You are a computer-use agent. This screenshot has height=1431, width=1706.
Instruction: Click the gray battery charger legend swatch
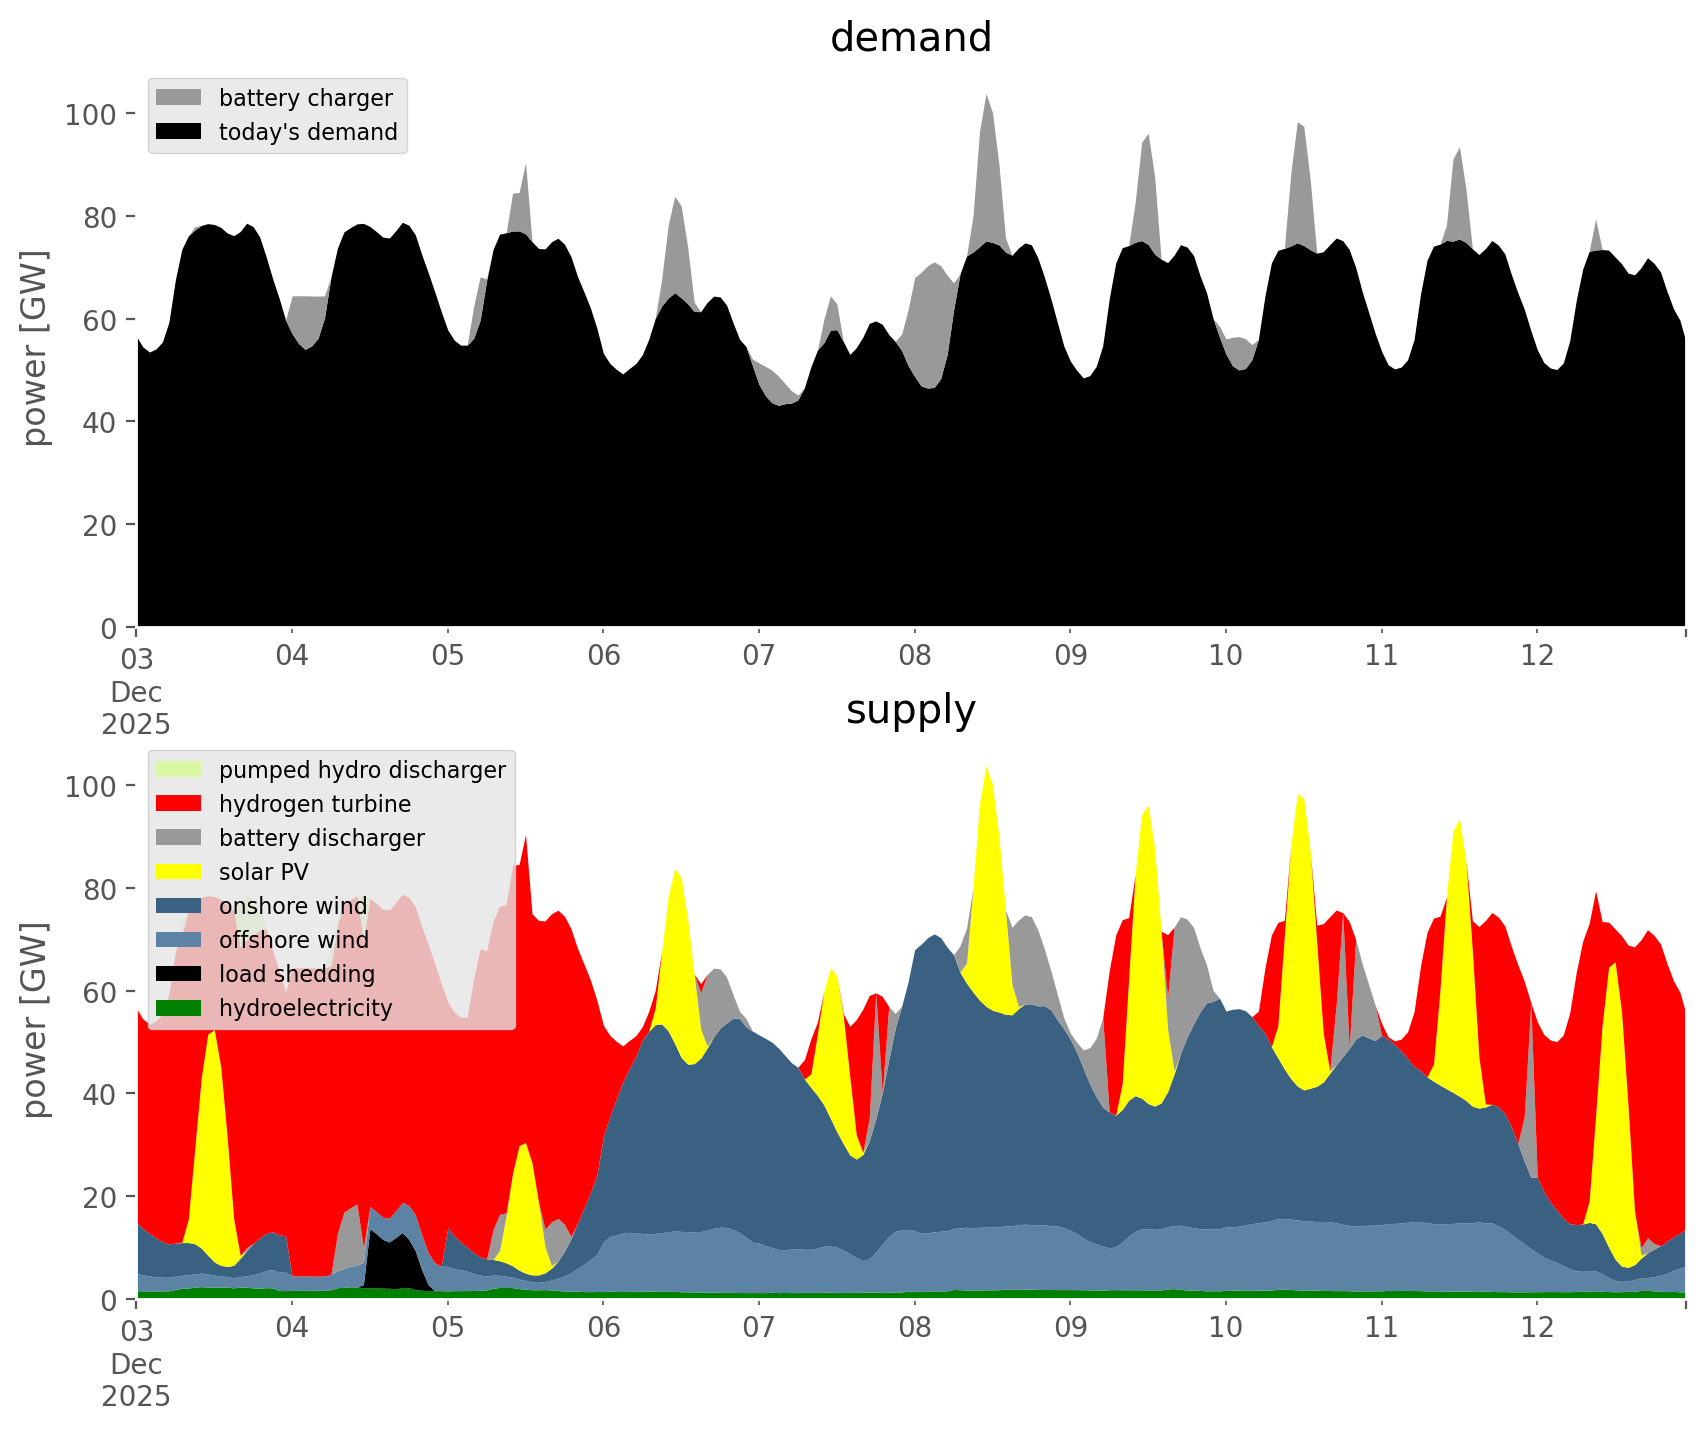[x=179, y=98]
